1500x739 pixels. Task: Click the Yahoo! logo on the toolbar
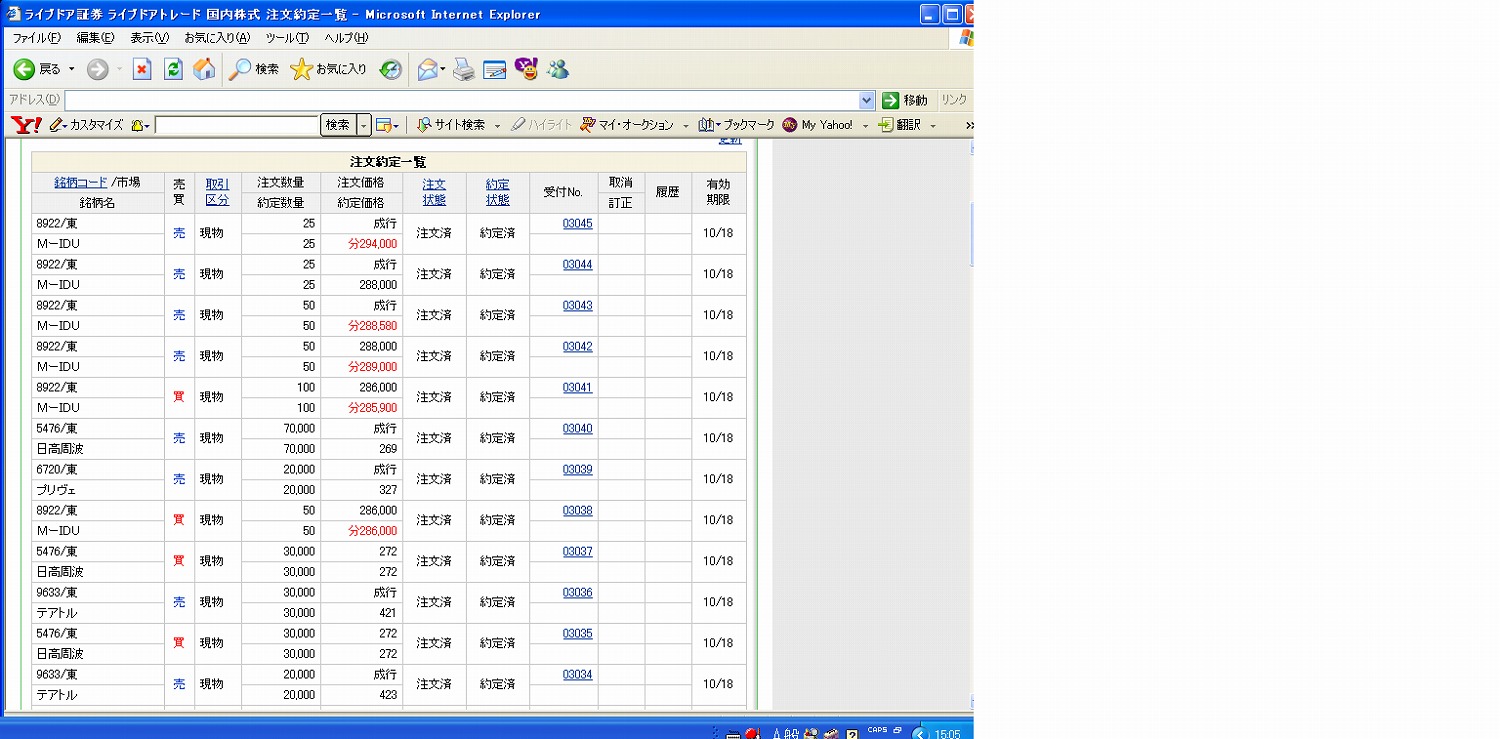pyautogui.click(x=26, y=125)
